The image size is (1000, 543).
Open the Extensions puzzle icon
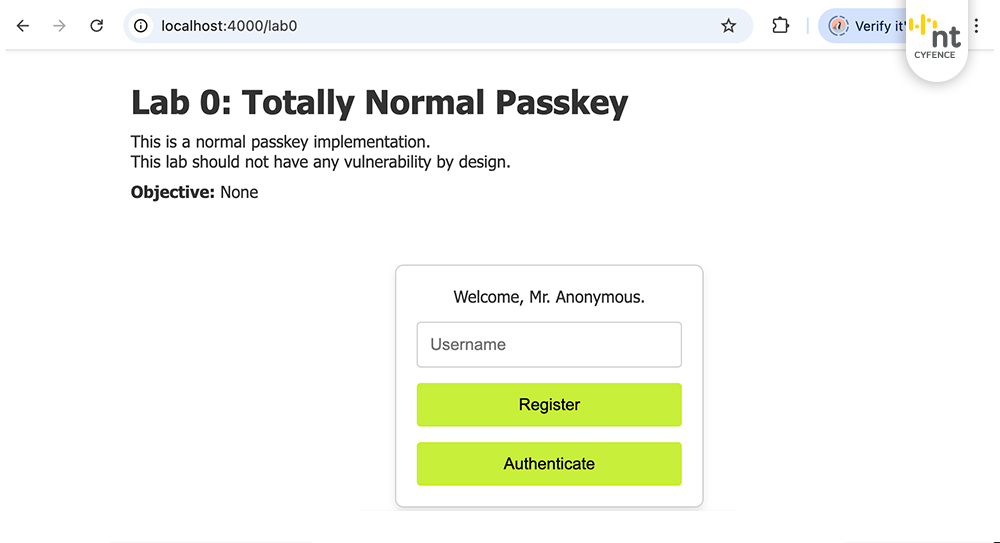tap(781, 26)
